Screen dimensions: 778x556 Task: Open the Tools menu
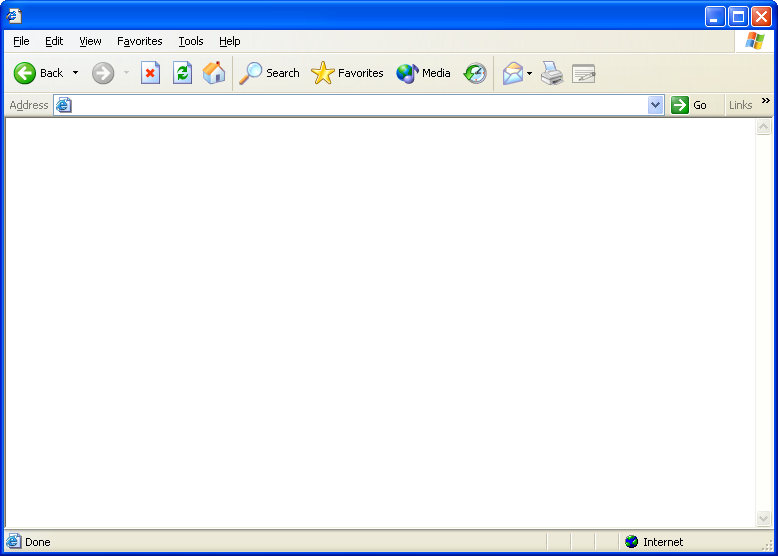point(191,41)
